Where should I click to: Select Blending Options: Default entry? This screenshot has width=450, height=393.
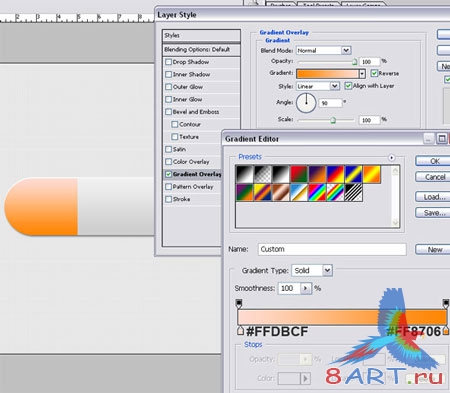pyautogui.click(x=201, y=50)
